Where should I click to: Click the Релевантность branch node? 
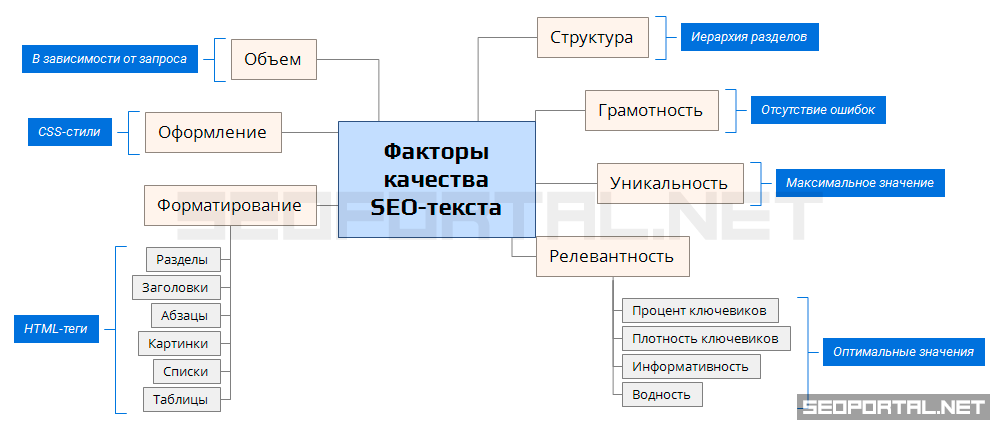(x=612, y=256)
